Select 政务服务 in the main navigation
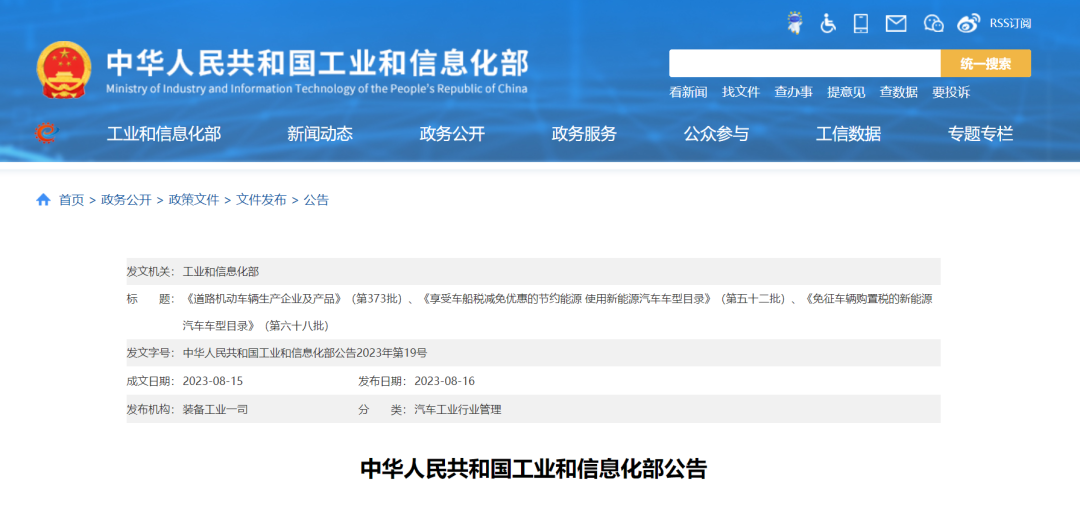Screen dimensions: 1080x517 click(x=584, y=134)
